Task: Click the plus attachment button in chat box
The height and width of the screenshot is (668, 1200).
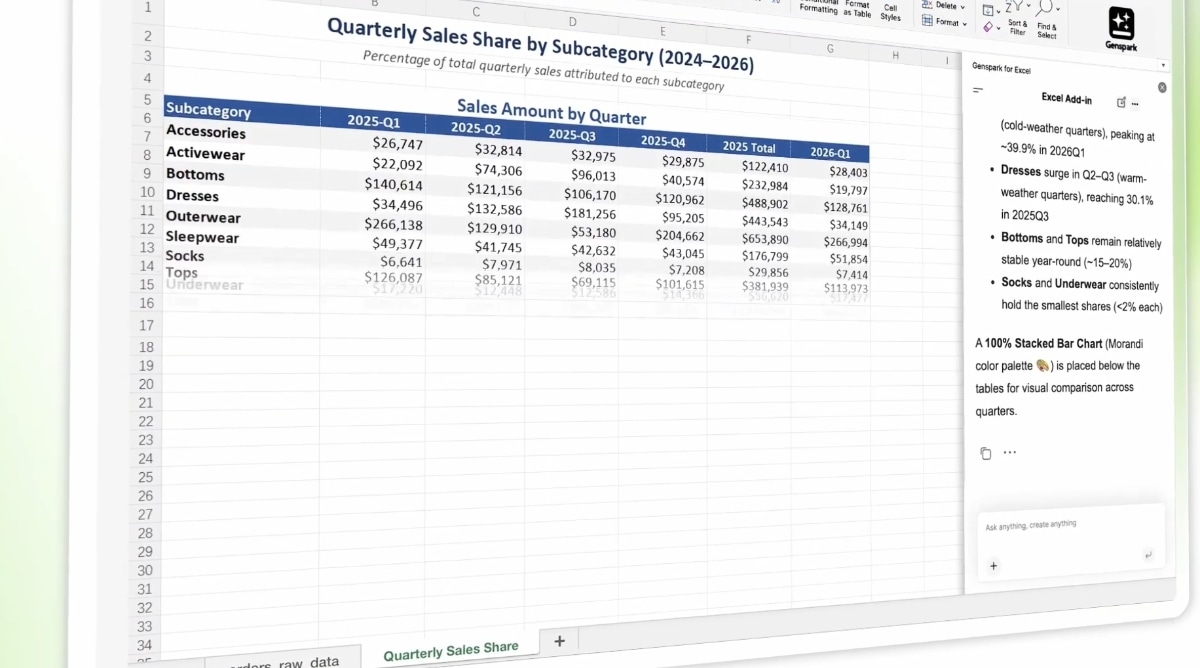Action: (993, 566)
